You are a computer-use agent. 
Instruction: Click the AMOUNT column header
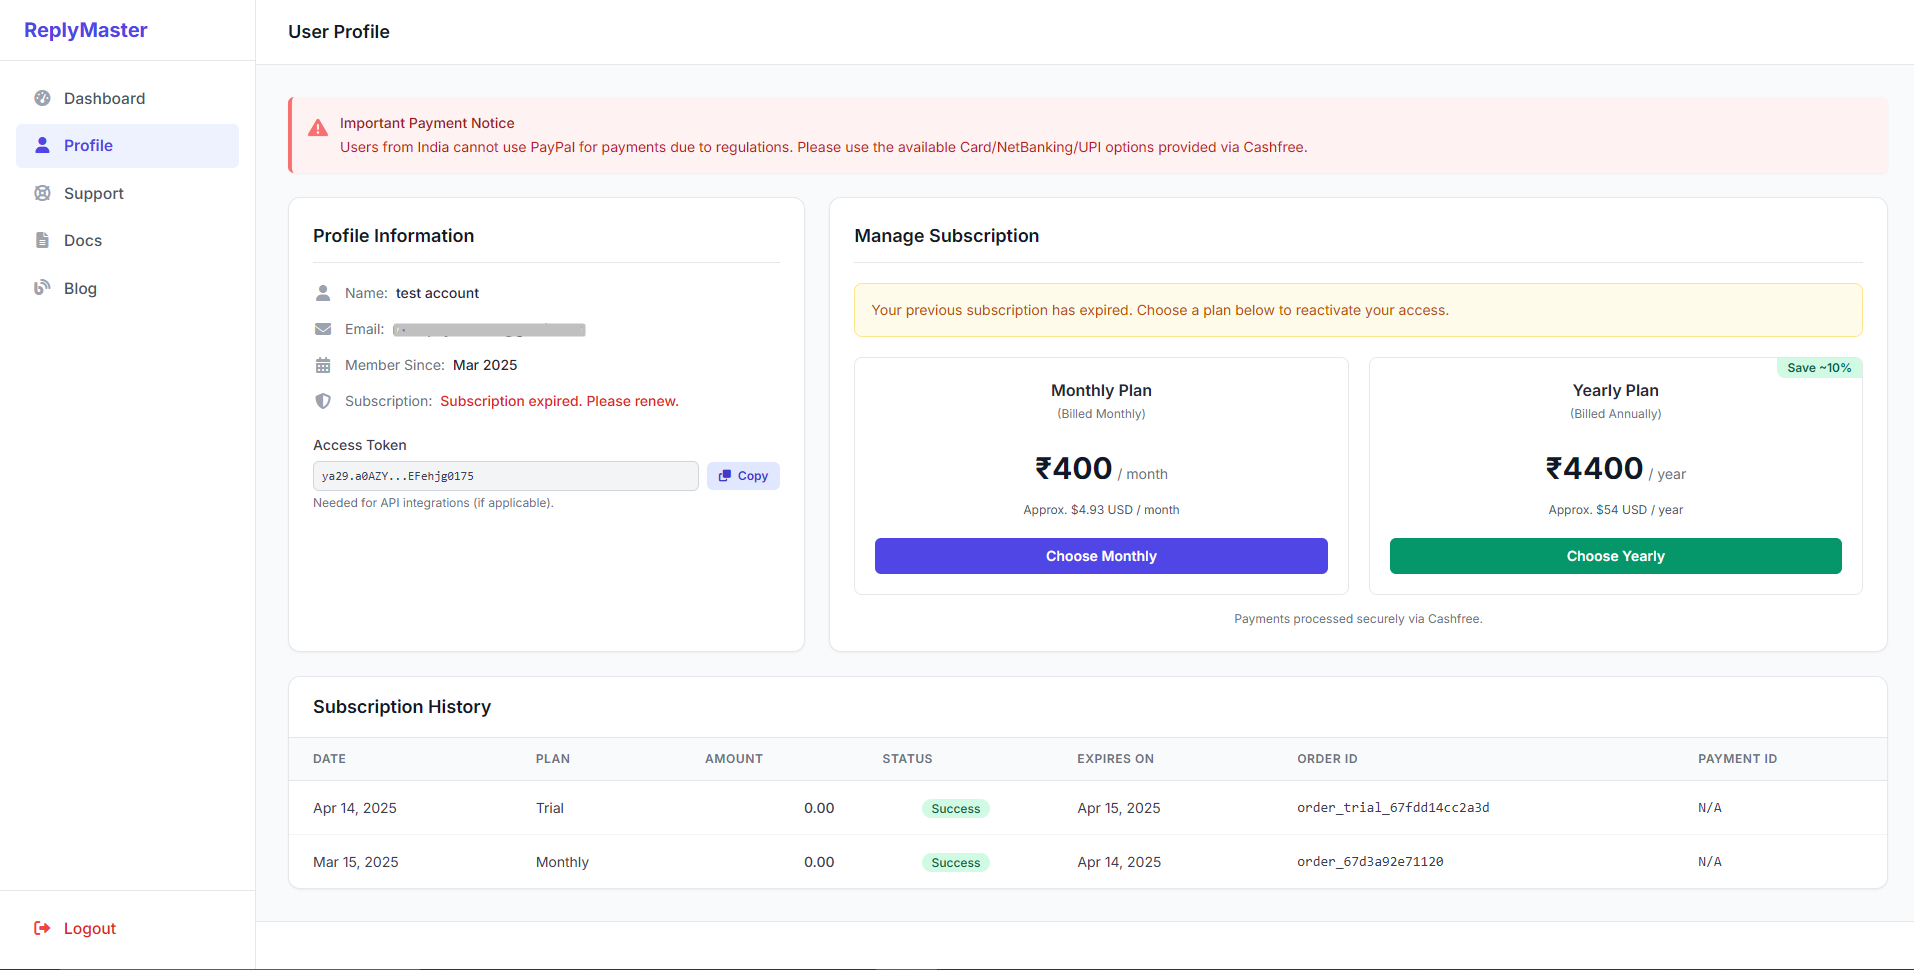(734, 759)
